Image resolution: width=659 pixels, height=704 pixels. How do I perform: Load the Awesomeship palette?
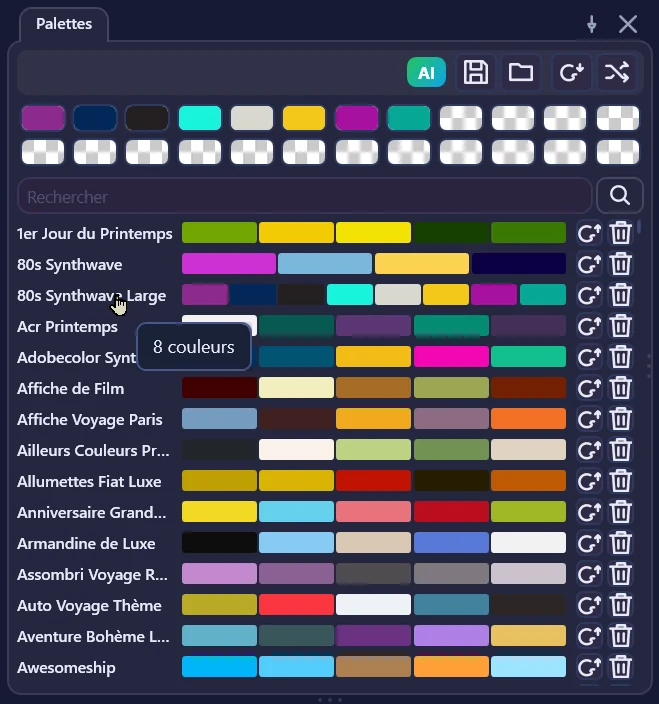pyautogui.click(x=589, y=667)
